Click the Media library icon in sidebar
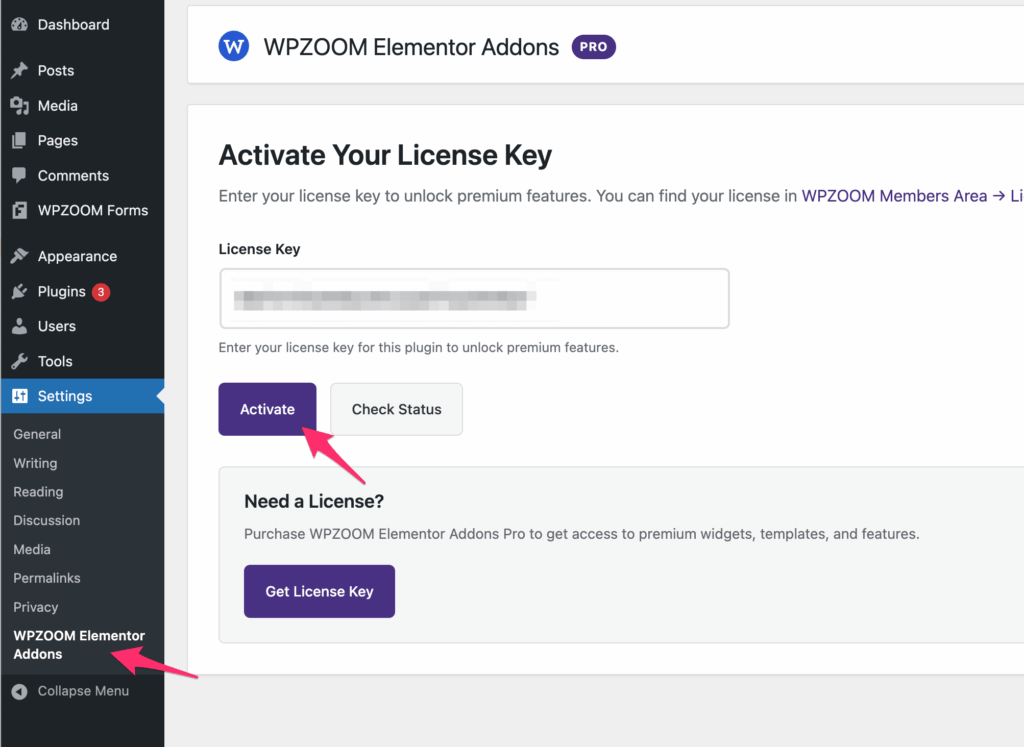The width and height of the screenshot is (1024, 747). click(x=20, y=106)
